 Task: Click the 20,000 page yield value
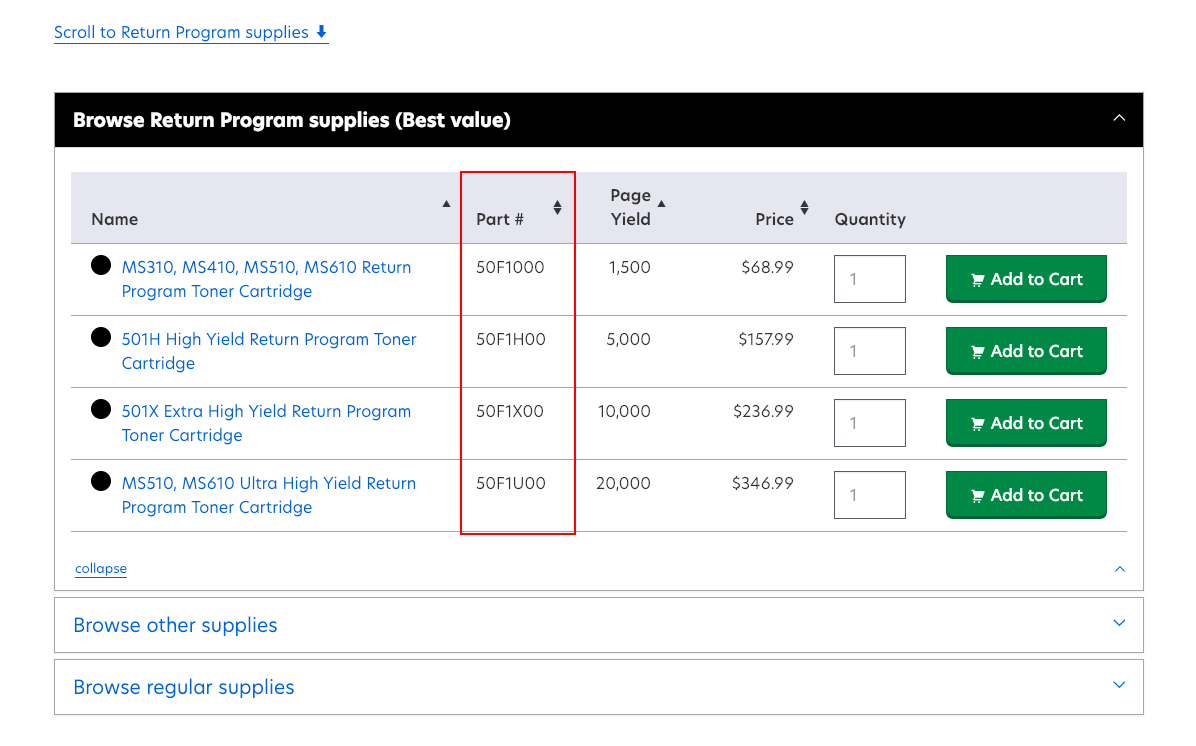pyautogui.click(x=623, y=484)
